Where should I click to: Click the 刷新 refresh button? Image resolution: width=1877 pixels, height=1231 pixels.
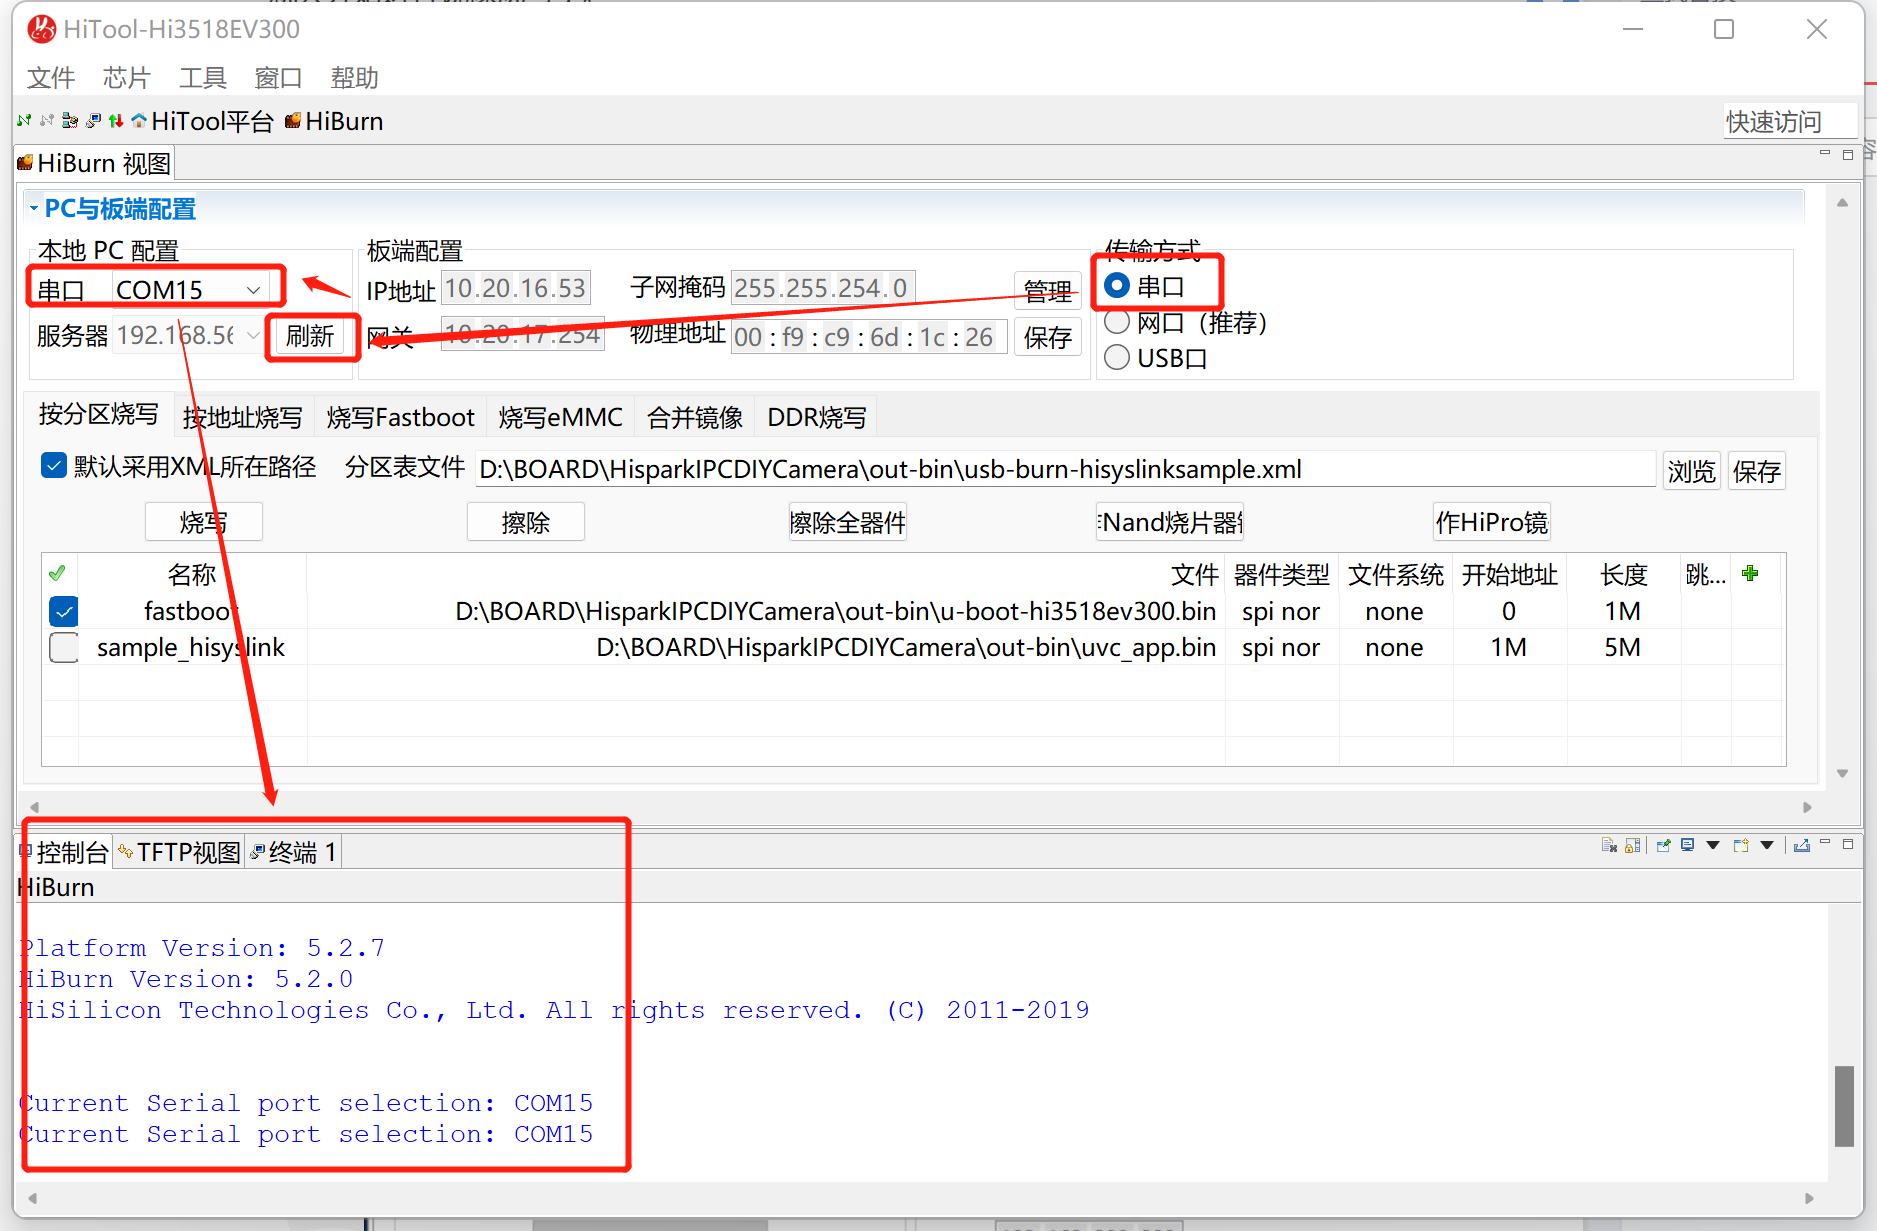coord(310,336)
